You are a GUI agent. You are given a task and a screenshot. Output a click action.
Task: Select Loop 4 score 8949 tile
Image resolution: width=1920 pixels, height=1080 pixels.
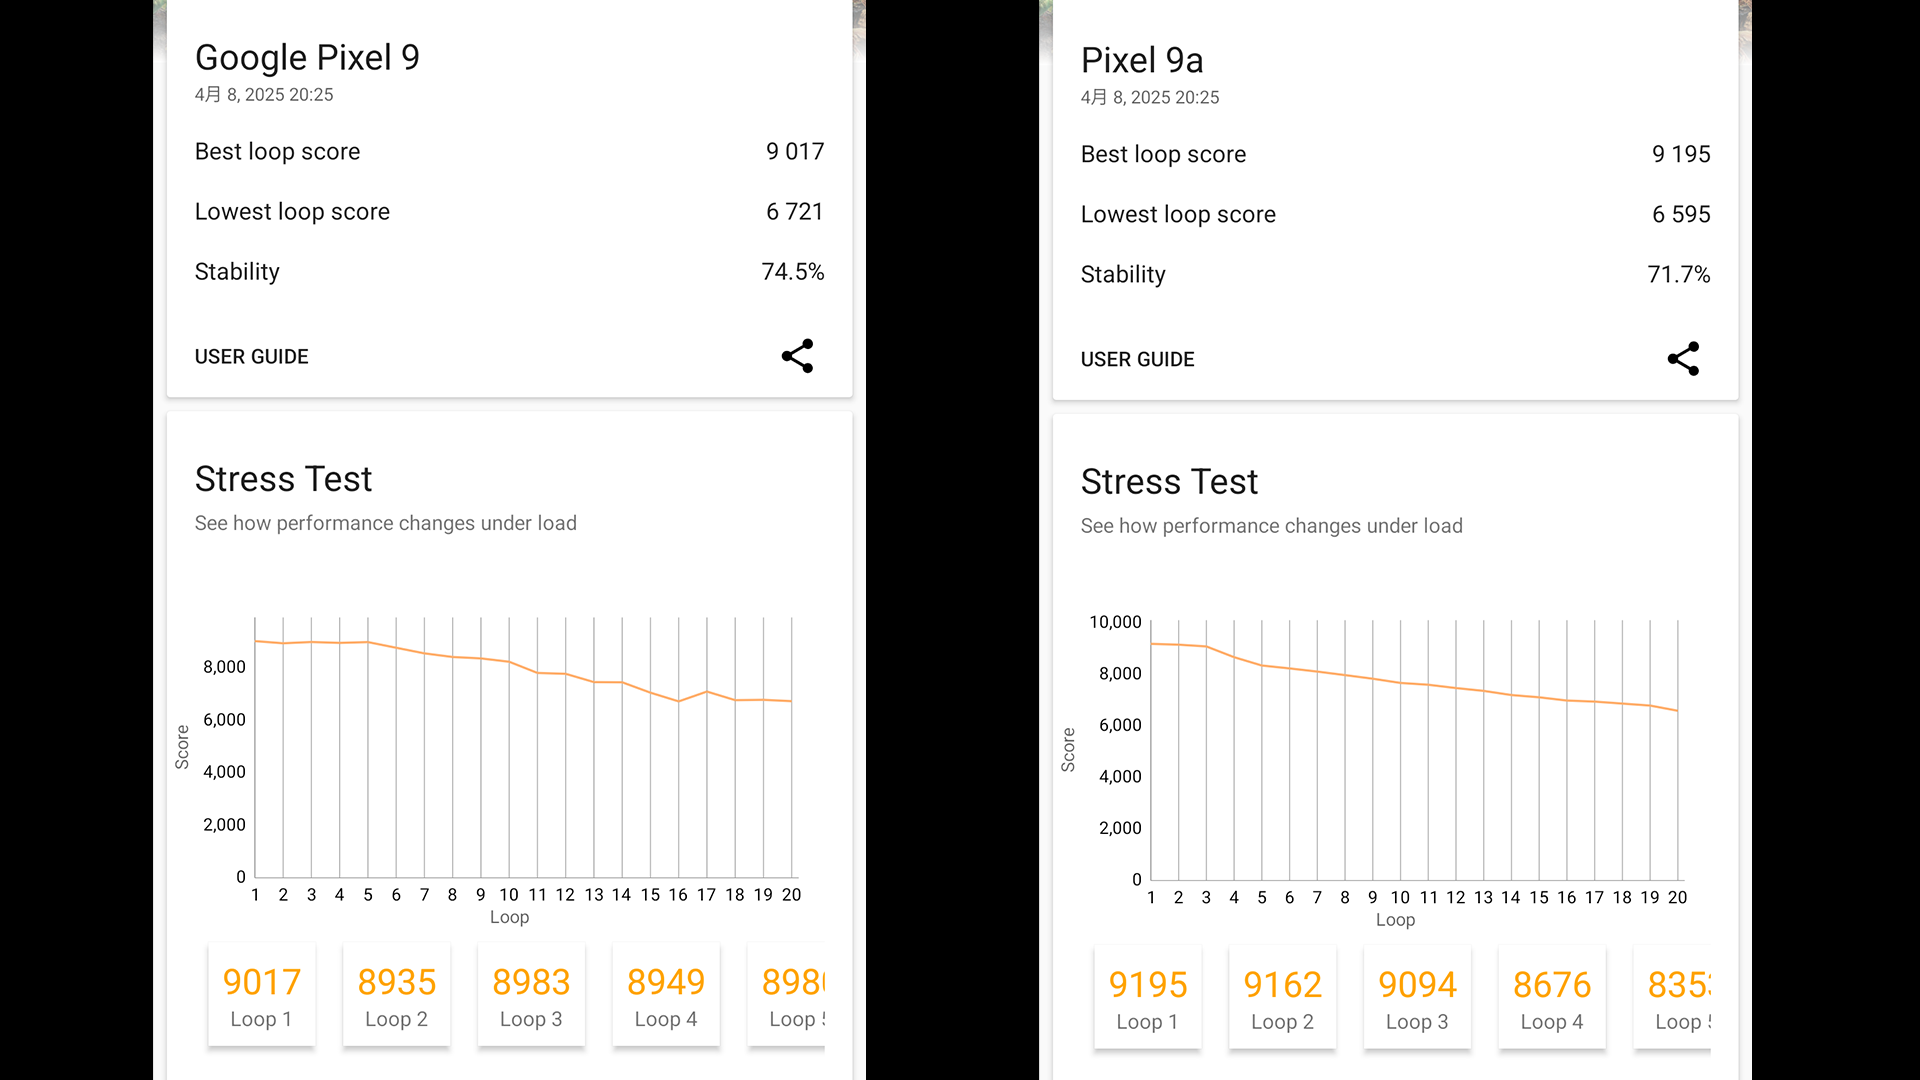coord(666,996)
